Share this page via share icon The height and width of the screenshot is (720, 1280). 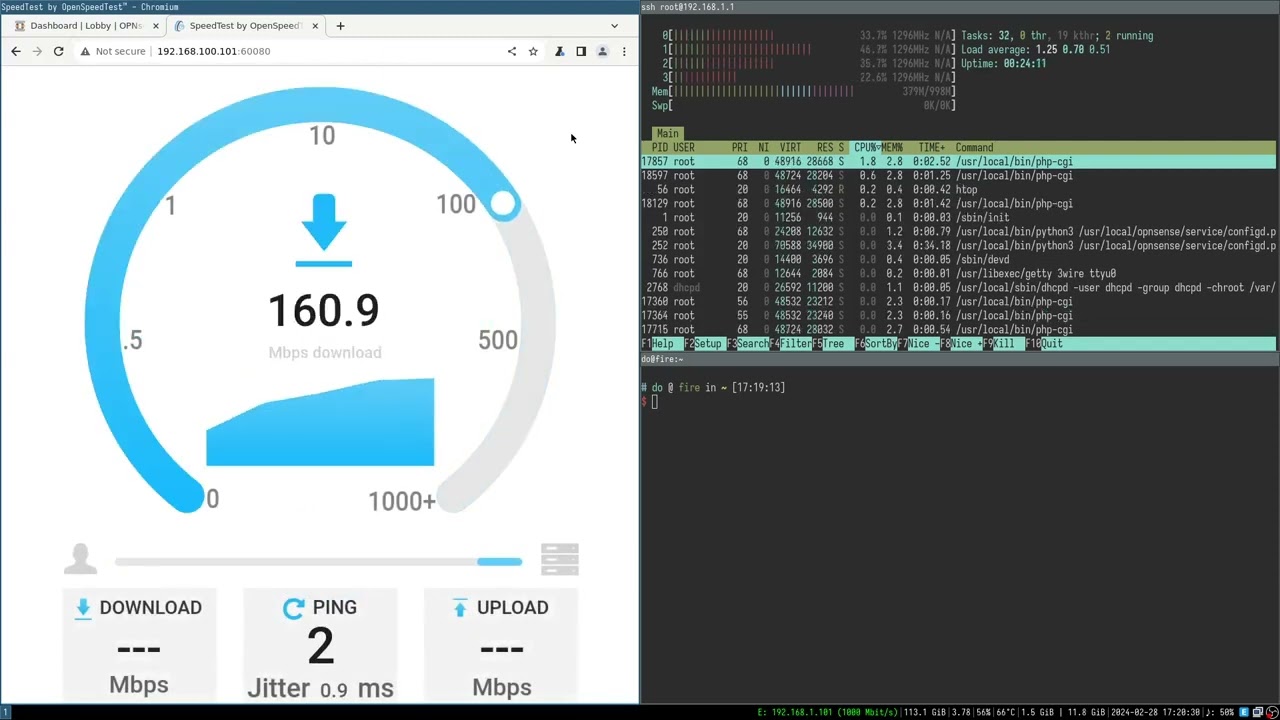[512, 51]
